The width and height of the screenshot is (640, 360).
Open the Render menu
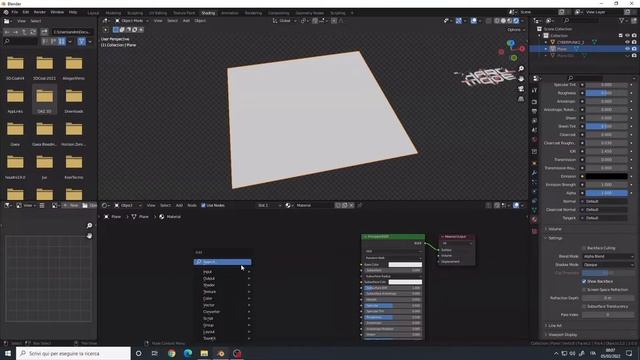40,12
